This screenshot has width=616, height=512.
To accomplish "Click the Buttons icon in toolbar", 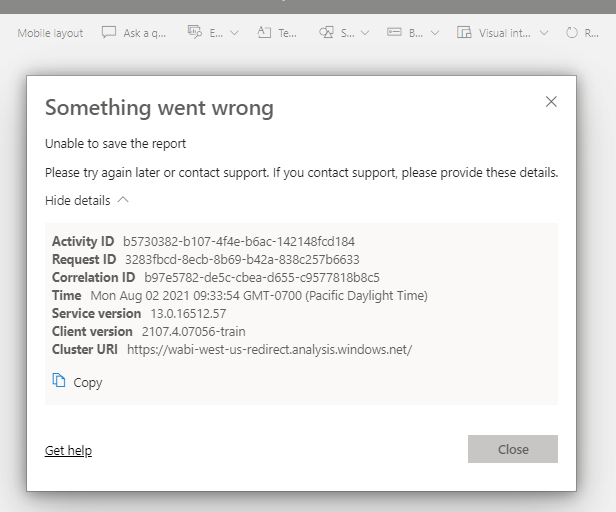I will coord(394,32).
